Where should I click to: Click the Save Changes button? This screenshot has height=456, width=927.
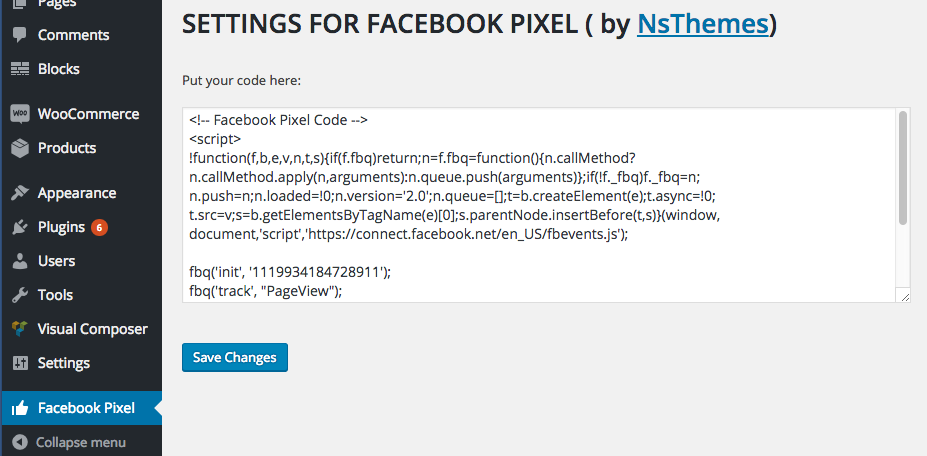pyautogui.click(x=235, y=357)
